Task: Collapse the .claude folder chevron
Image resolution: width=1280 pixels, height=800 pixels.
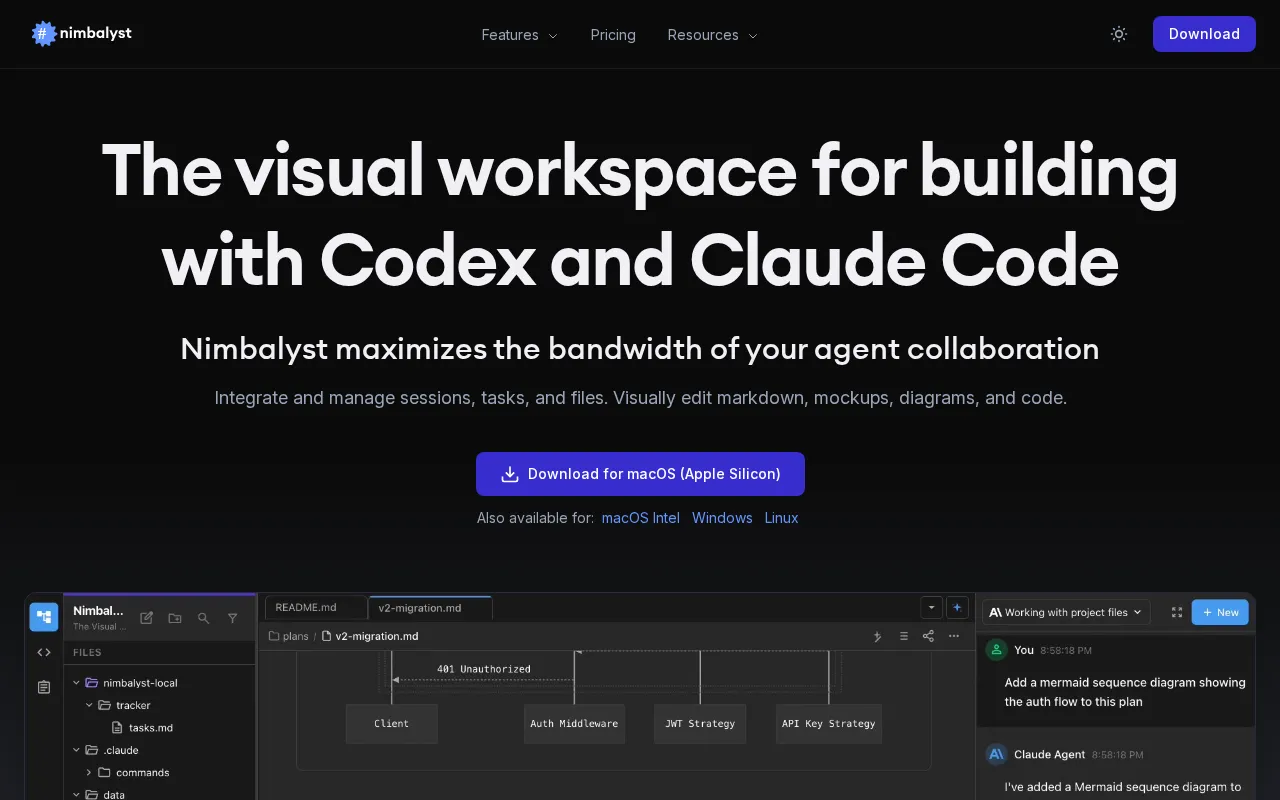Action: tap(77, 750)
